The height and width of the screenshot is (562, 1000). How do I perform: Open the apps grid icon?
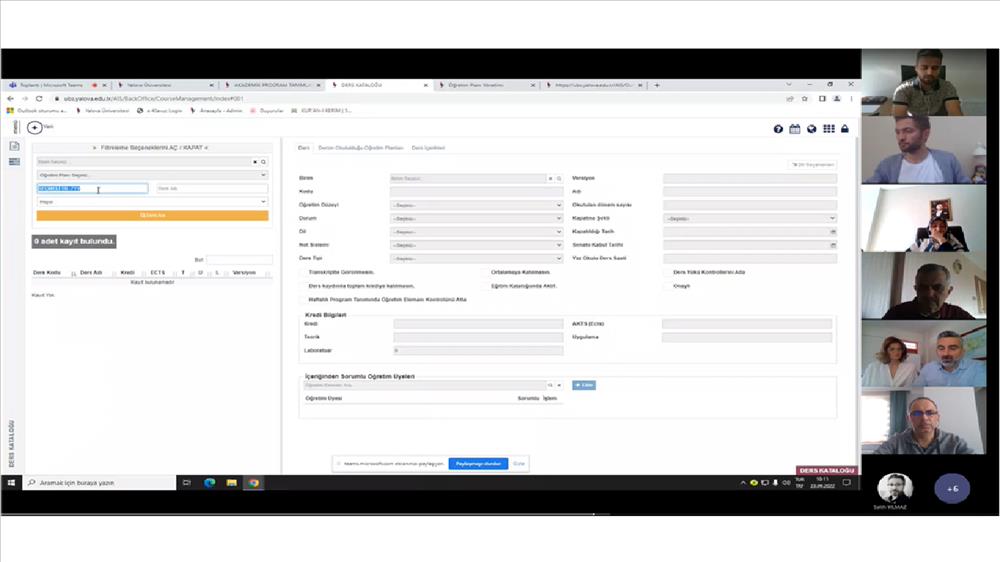click(x=828, y=129)
